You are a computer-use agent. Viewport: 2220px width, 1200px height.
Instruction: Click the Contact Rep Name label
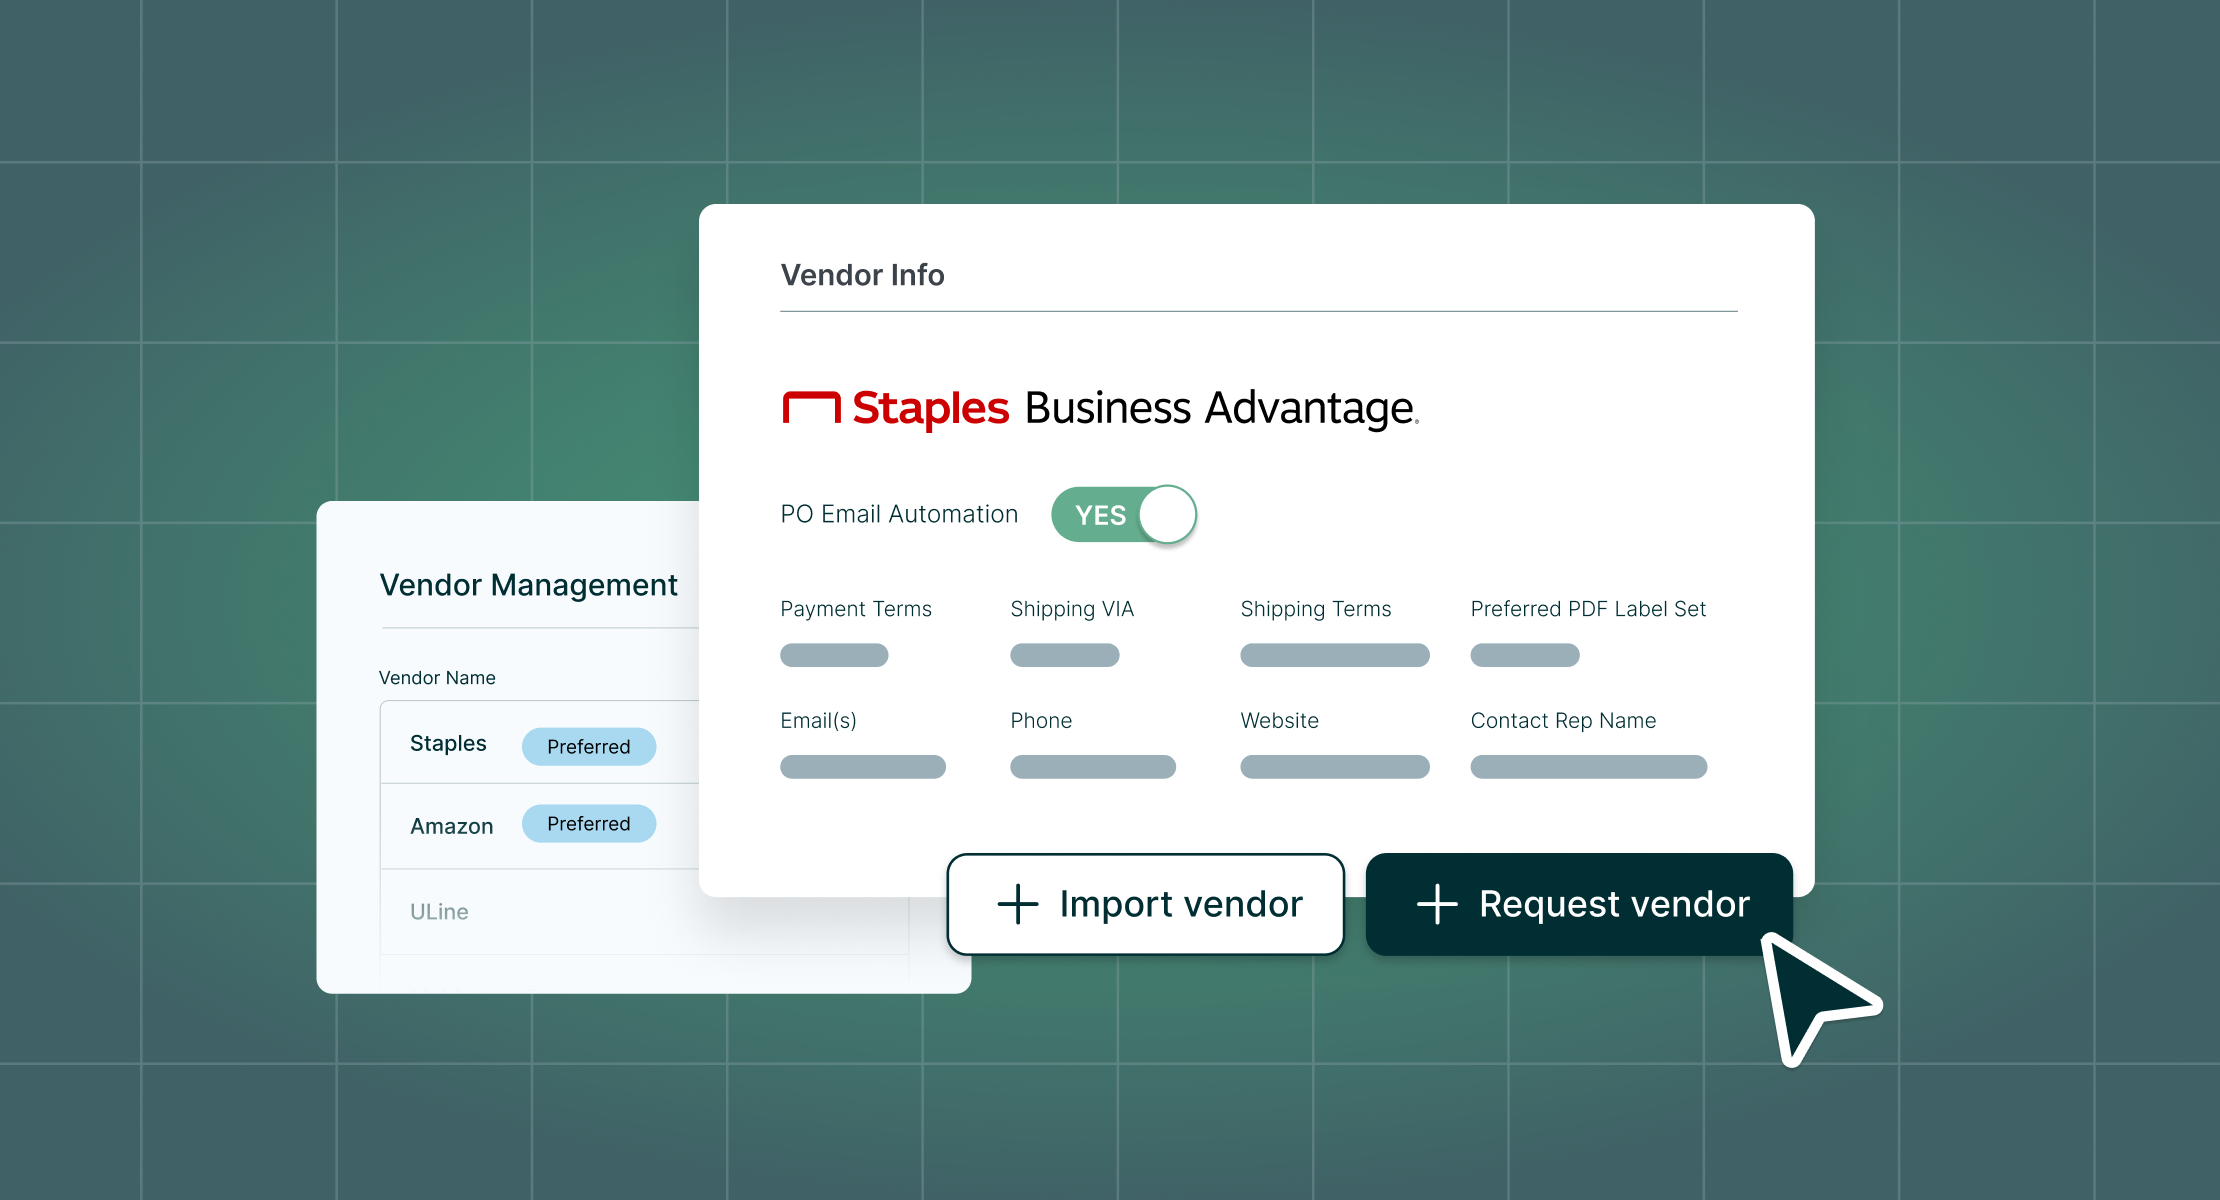pyautogui.click(x=1563, y=721)
